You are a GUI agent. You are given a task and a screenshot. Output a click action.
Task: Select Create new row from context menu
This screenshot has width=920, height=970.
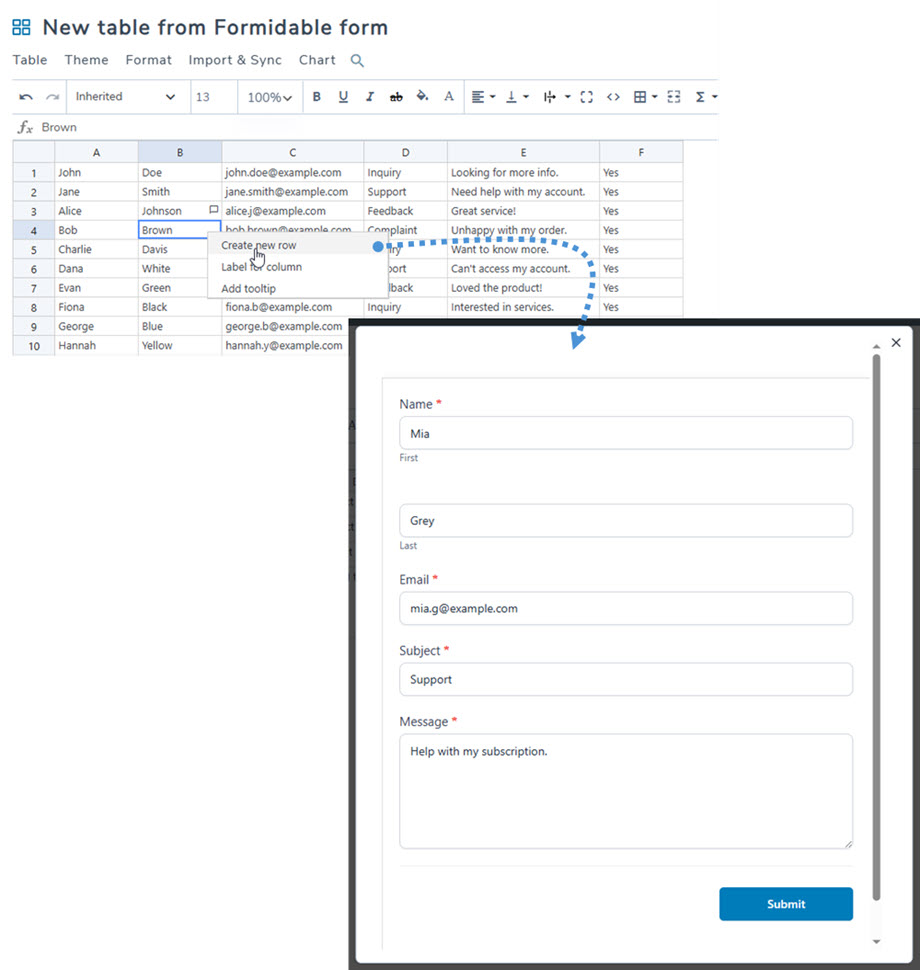tap(259, 245)
